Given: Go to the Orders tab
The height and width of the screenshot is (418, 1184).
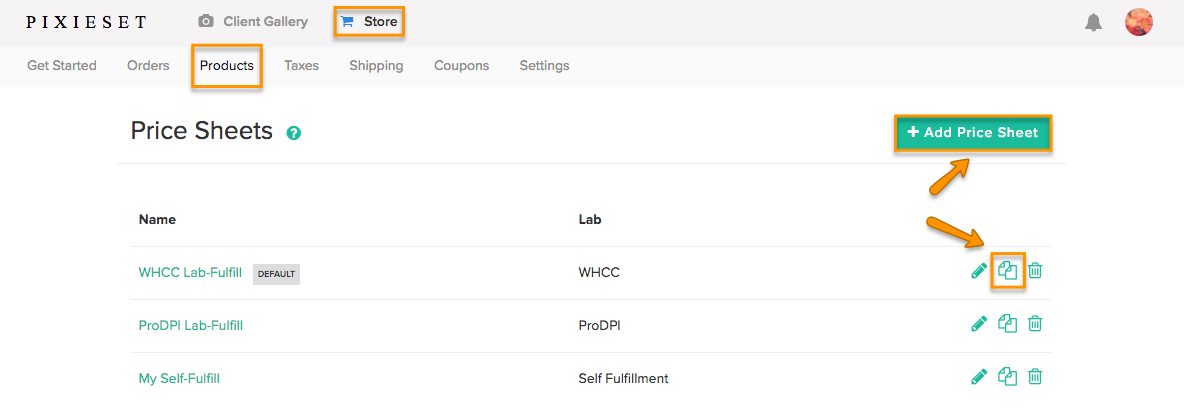Looking at the screenshot, I should [148, 66].
